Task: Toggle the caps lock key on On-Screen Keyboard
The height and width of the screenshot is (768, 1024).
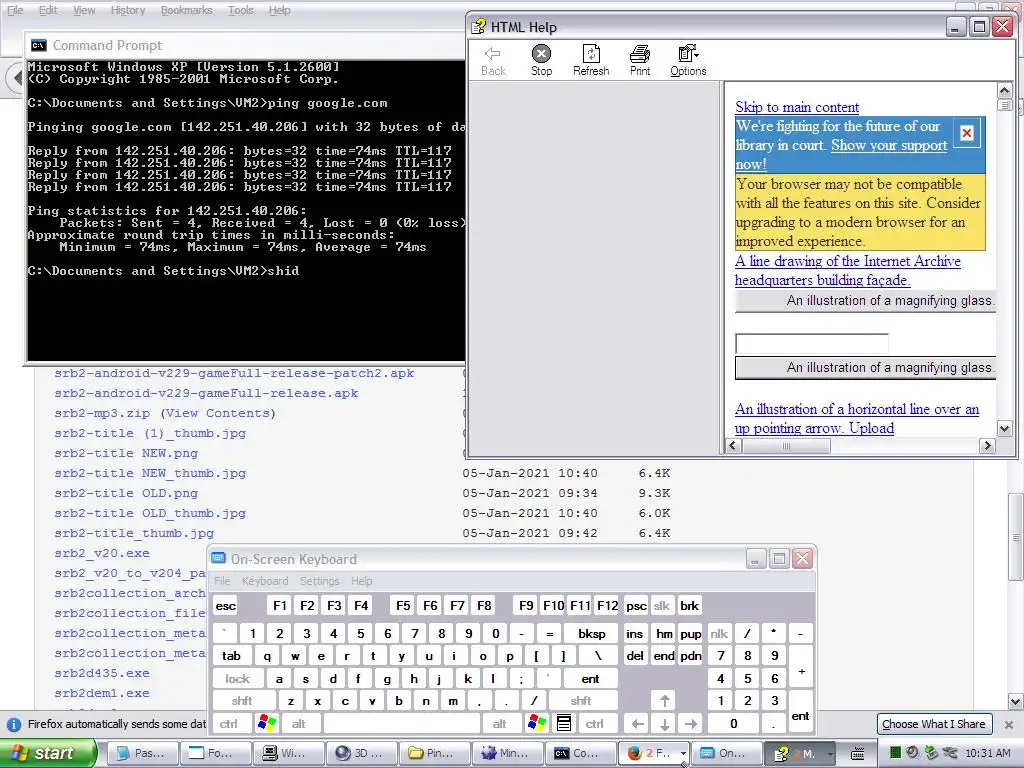Action: (x=237, y=679)
